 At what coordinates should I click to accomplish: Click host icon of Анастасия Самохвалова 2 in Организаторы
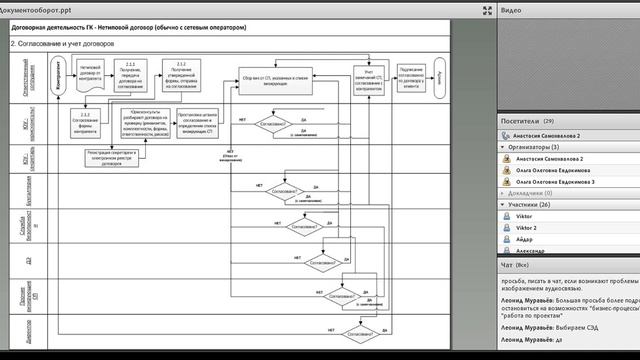tap(507, 159)
